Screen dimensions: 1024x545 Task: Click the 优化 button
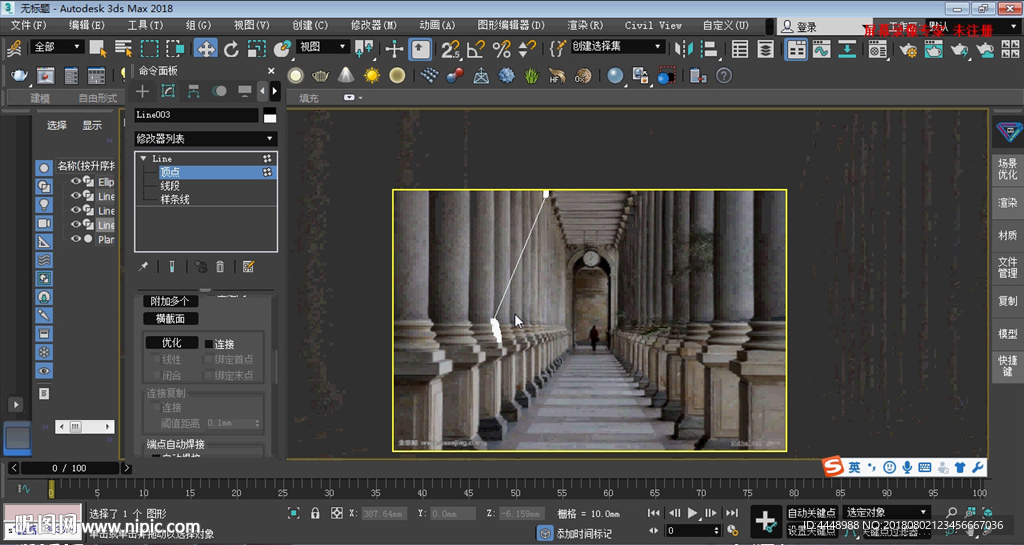172,343
